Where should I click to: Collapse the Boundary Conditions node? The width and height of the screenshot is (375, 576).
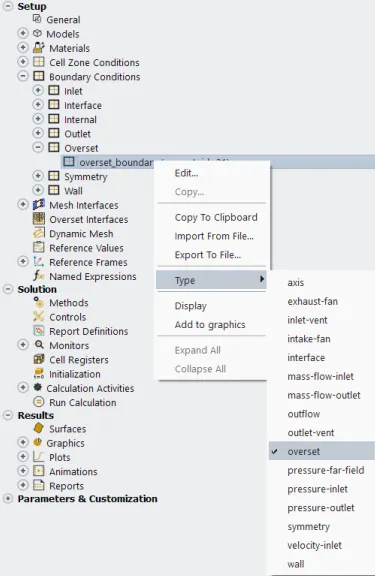pos(23,76)
